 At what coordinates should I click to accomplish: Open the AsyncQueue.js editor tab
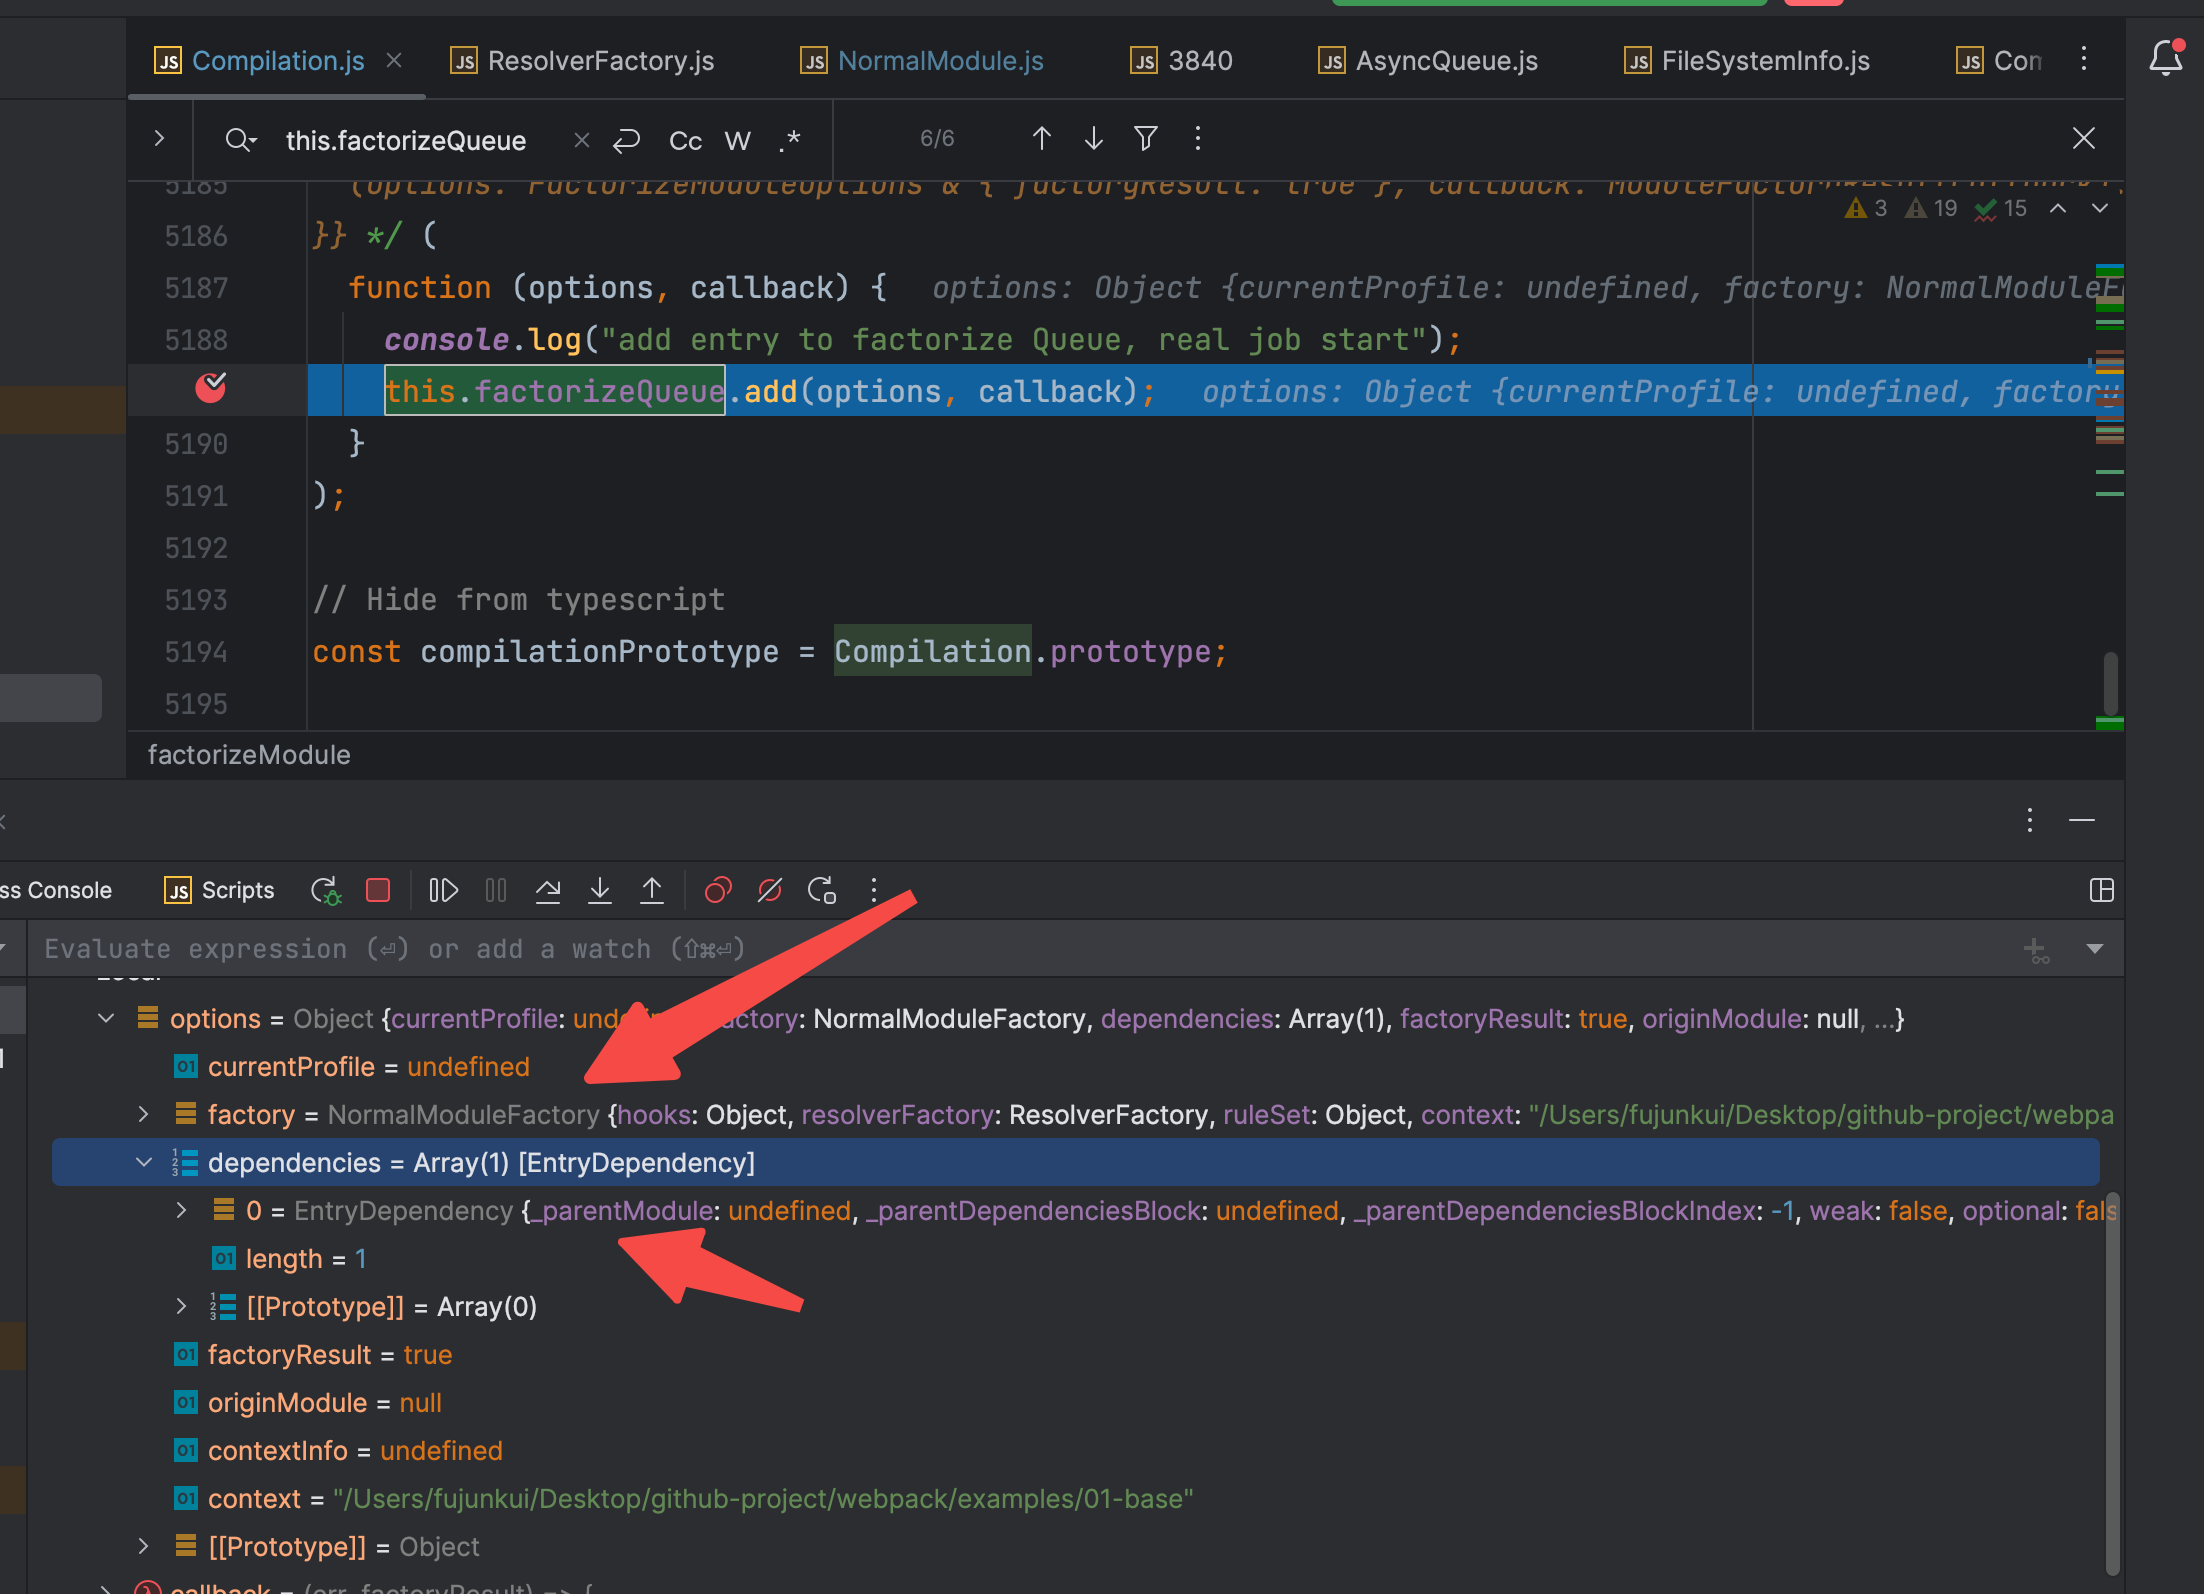pos(1445,61)
